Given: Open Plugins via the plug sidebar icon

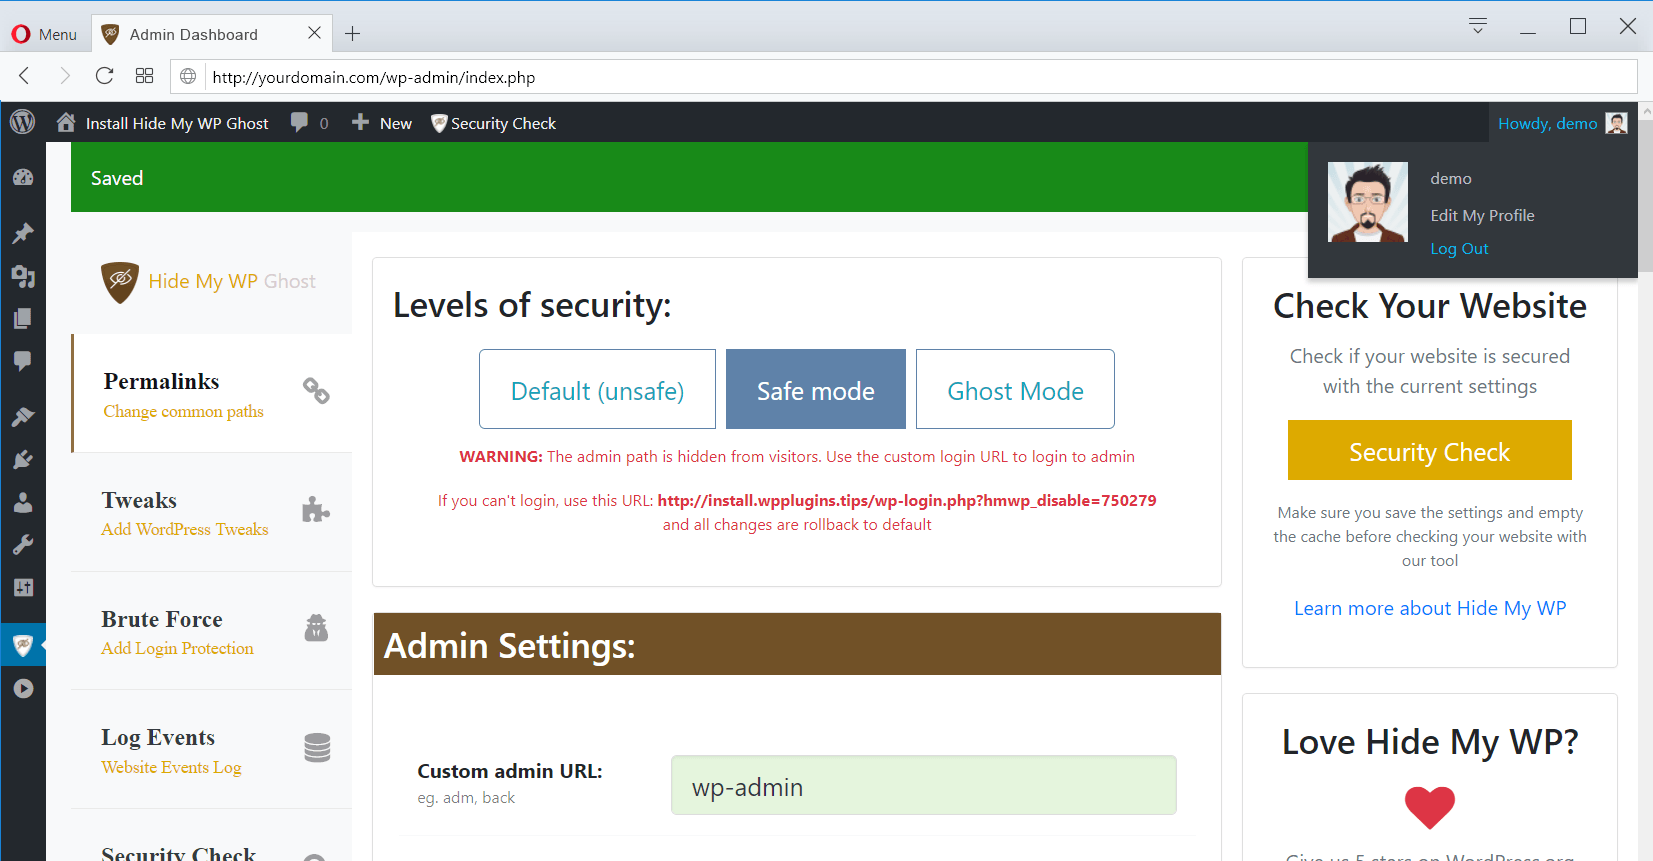Looking at the screenshot, I should pos(23,459).
